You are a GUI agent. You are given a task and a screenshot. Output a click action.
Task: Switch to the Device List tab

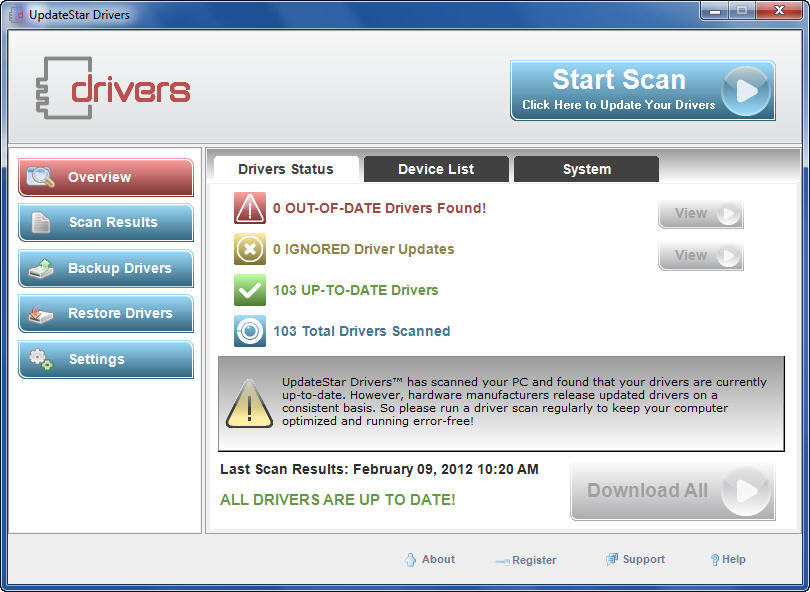pyautogui.click(x=436, y=169)
